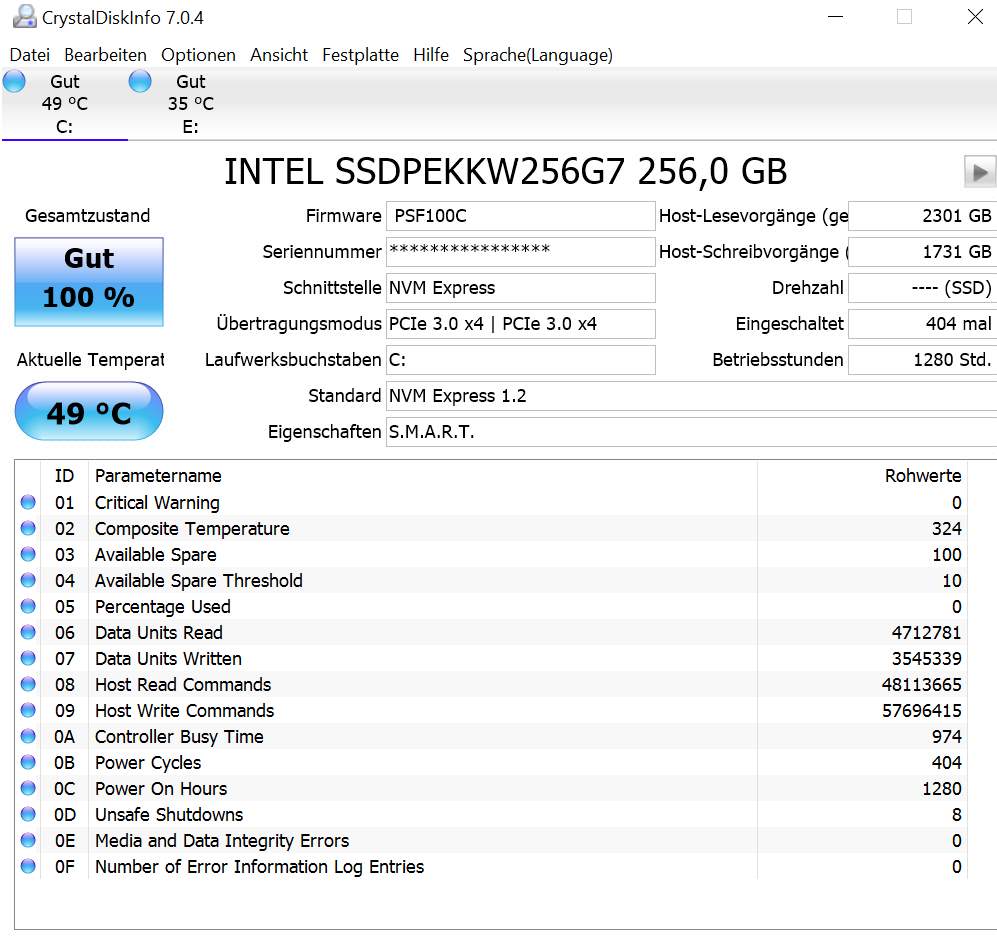Click the Host-Lesevorgänge value 2301 GB
This screenshot has height=936, width=997.
pyautogui.click(x=922, y=216)
